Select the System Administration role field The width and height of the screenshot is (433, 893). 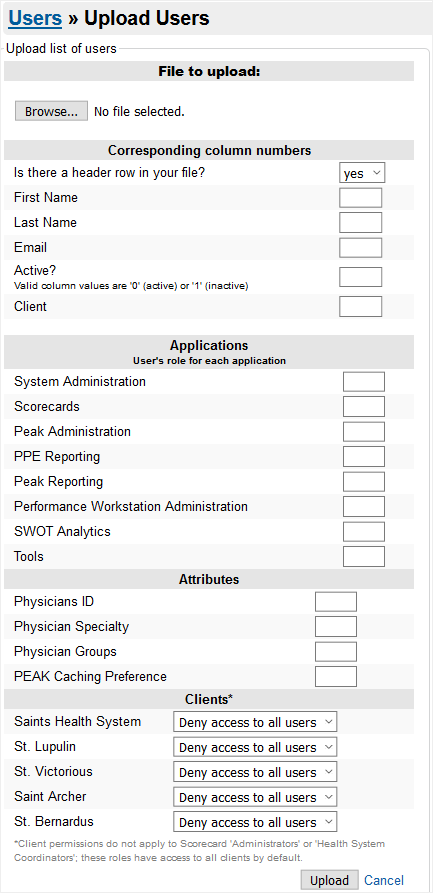(364, 382)
